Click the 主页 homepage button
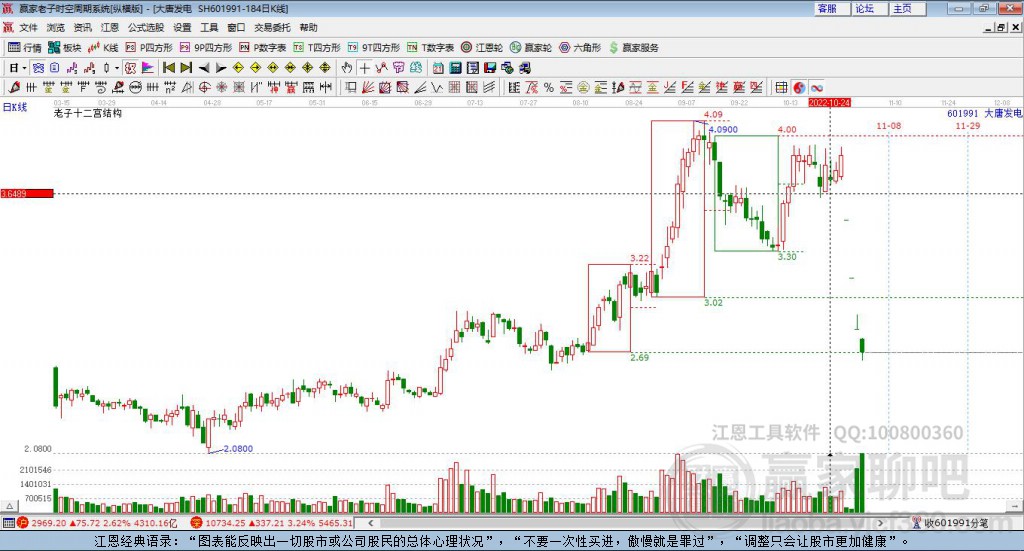Image resolution: width=1024 pixels, height=551 pixels. point(908,8)
